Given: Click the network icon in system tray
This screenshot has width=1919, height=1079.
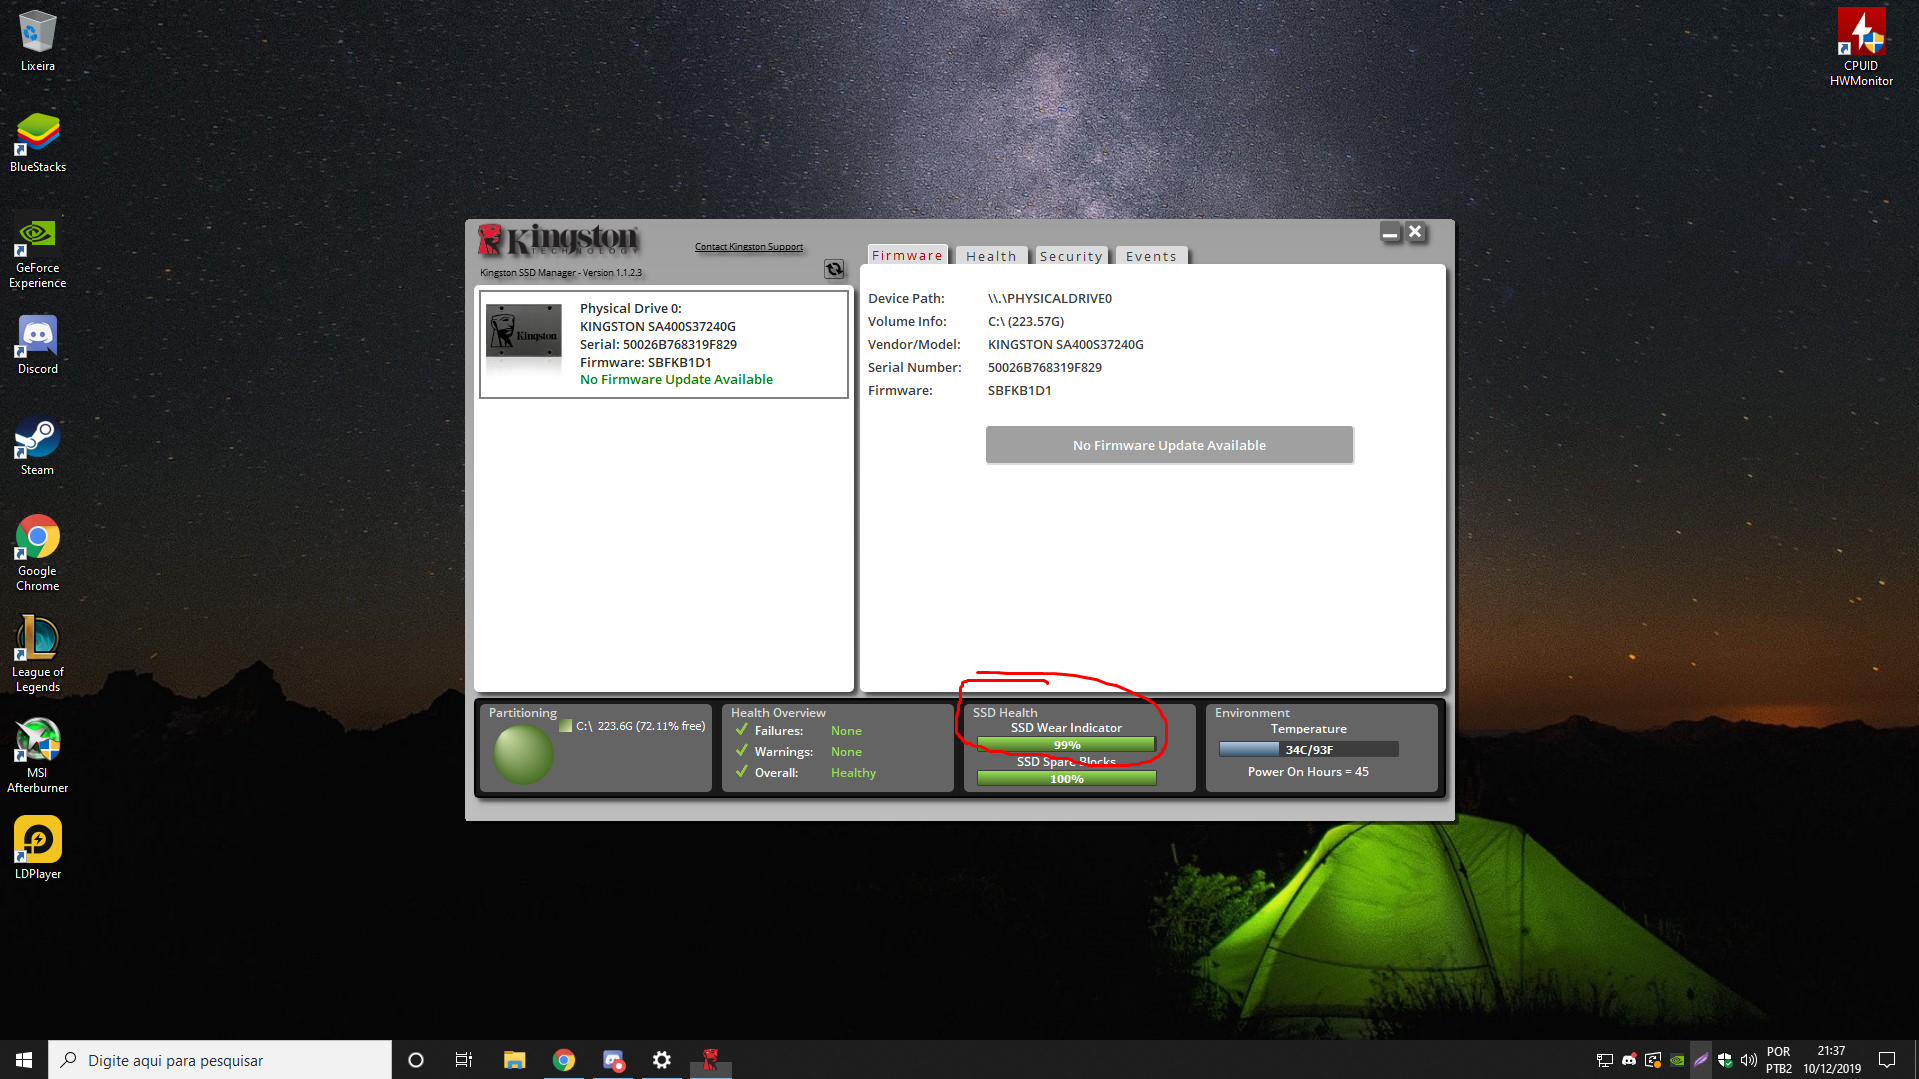Looking at the screenshot, I should (x=1605, y=1060).
